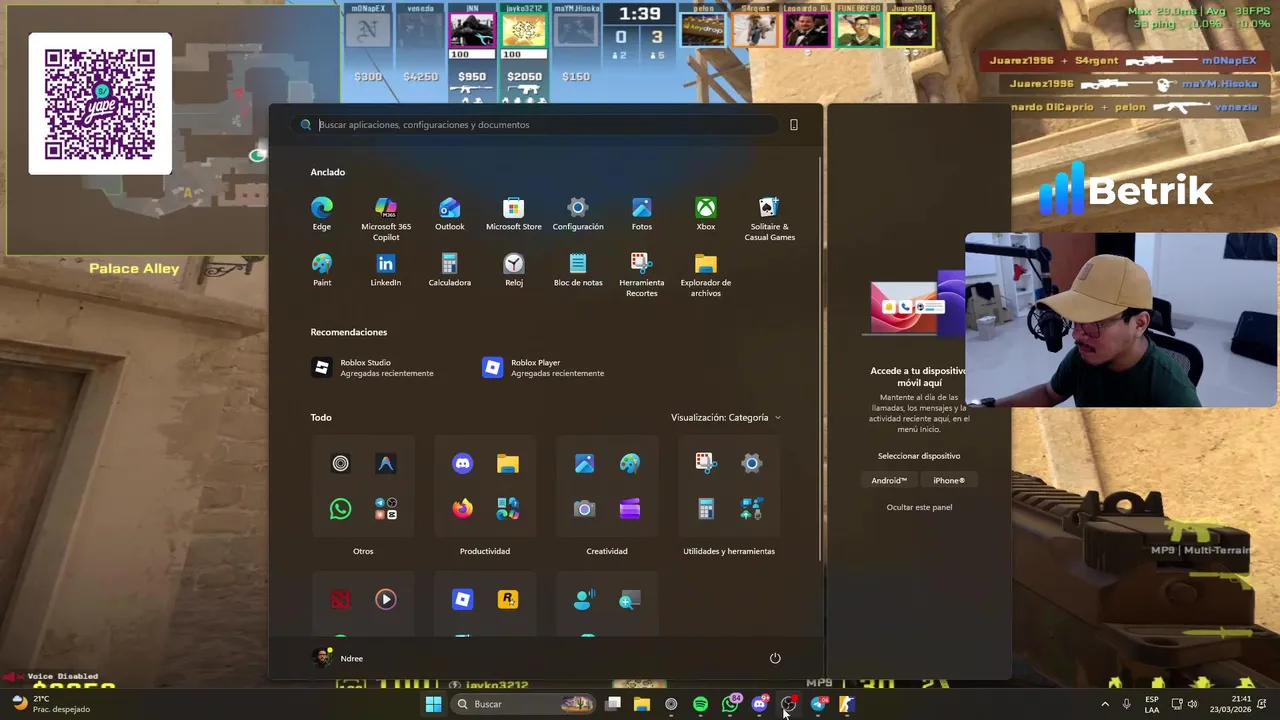Screen dimensions: 1280x720
Task: Click the Ocultar este panel link
Action: click(919, 507)
